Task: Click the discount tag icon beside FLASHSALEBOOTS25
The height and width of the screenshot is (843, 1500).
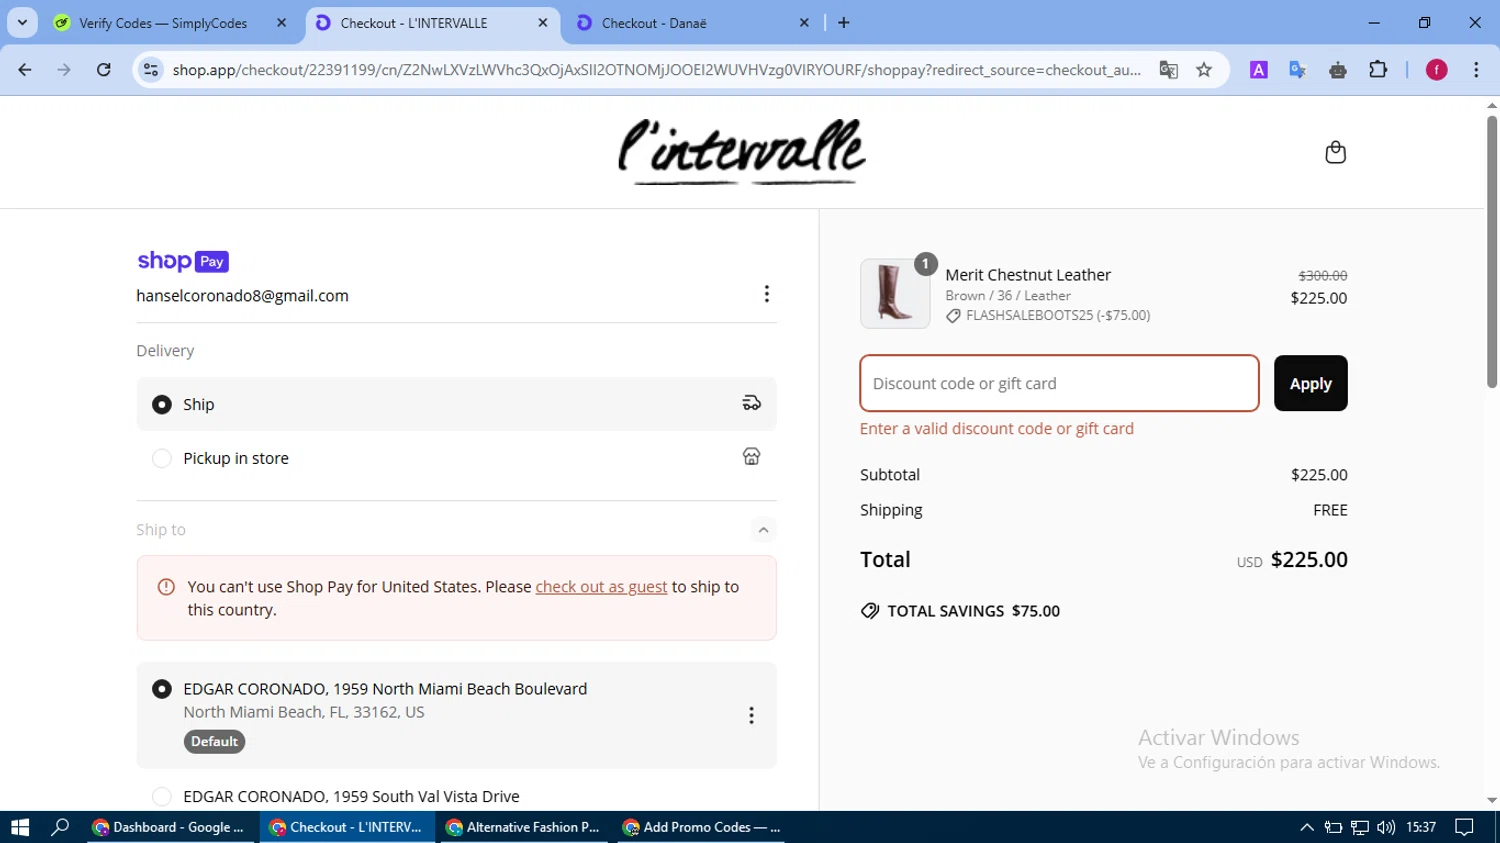Action: click(x=953, y=316)
